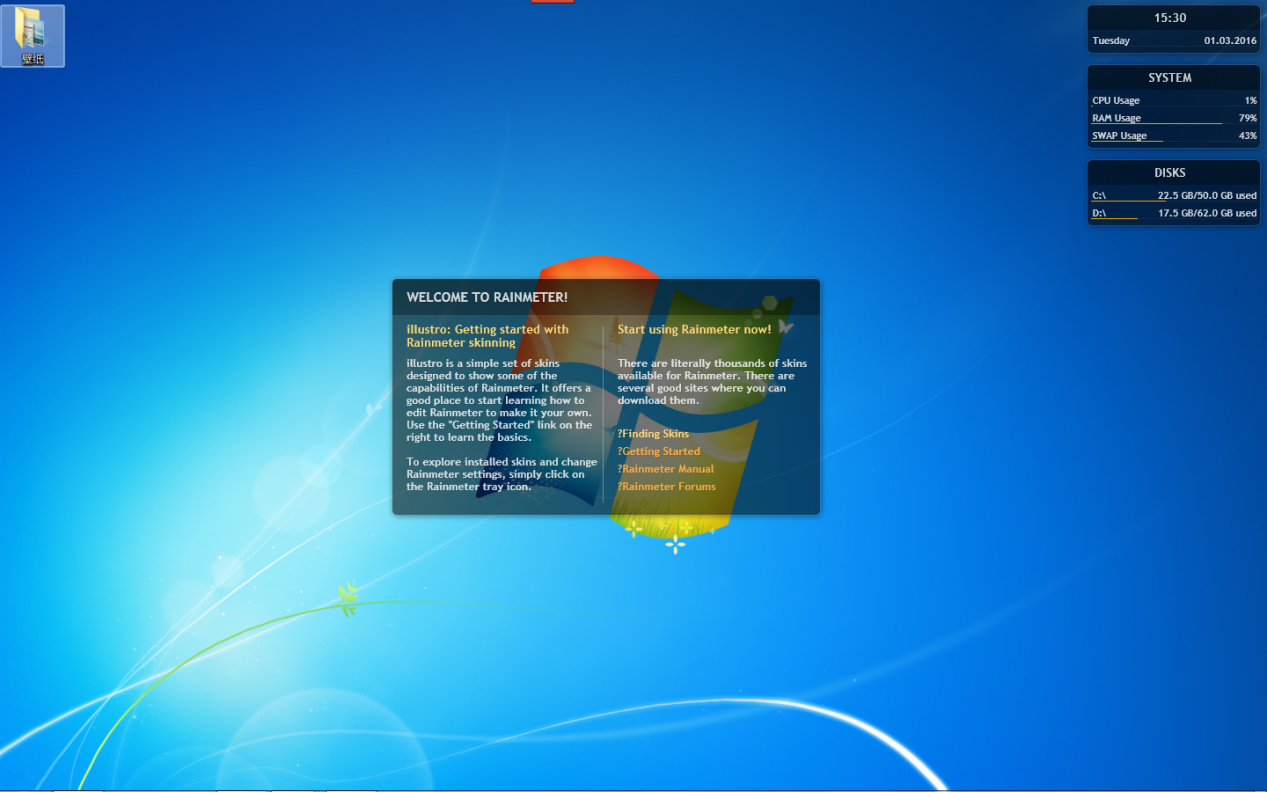Select the 壁纸 folder on the desktop

coord(34,36)
